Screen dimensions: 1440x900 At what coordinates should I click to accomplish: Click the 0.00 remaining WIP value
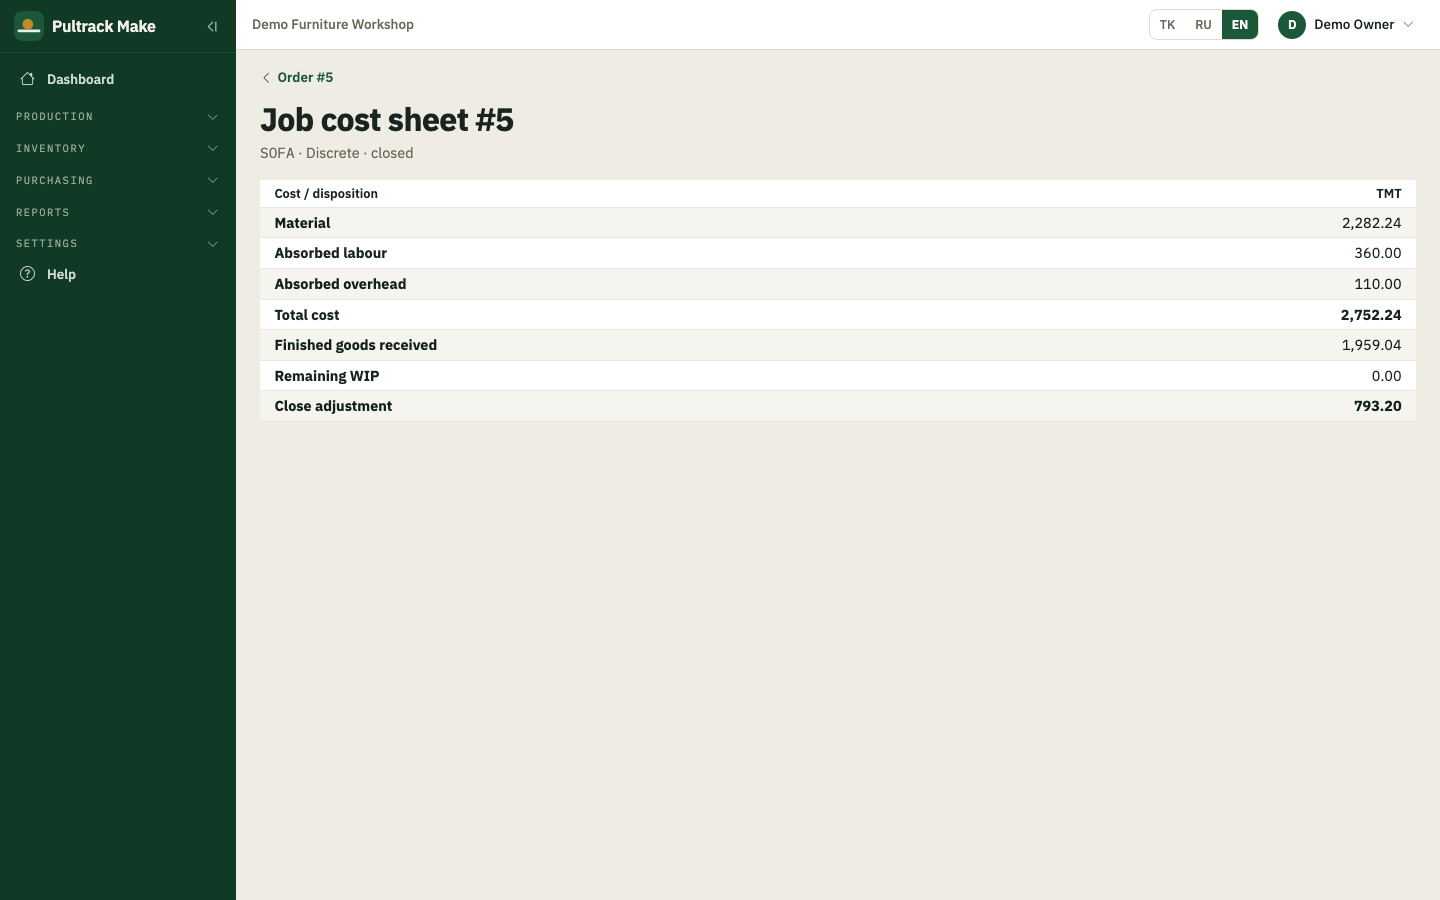(1386, 376)
